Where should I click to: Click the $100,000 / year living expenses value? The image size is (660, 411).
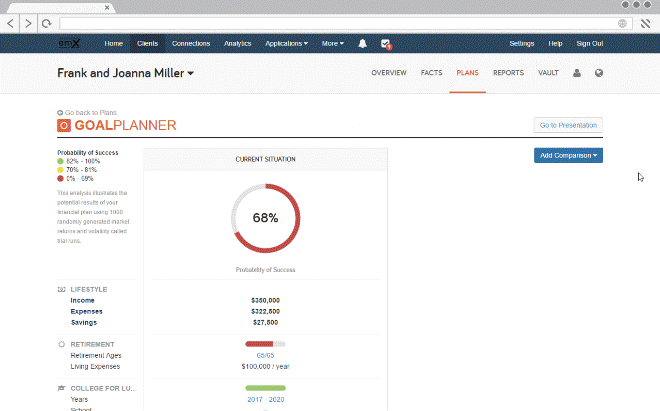(x=266, y=367)
